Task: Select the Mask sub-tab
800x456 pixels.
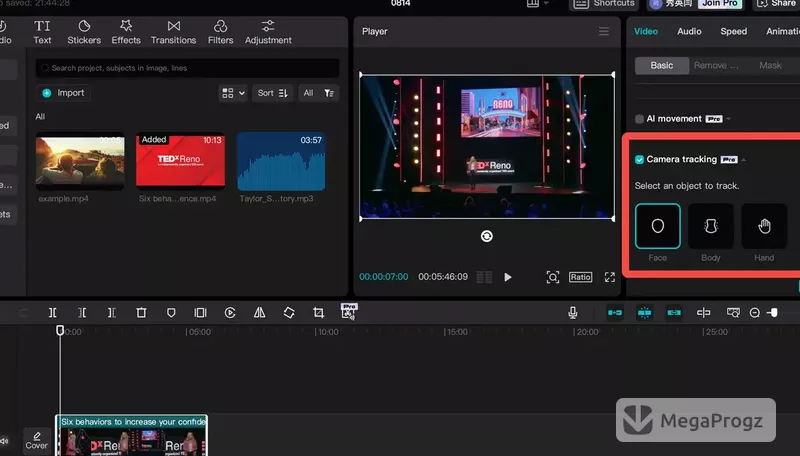Action: [770, 65]
